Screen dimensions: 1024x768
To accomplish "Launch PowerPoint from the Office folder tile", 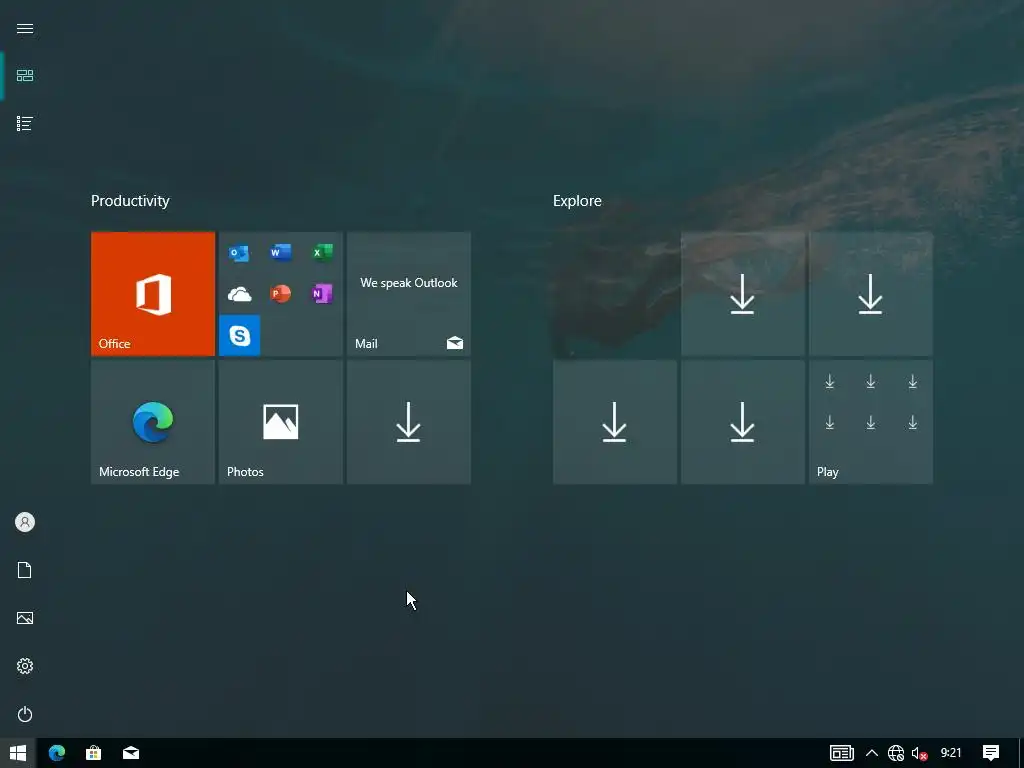I will [281, 294].
